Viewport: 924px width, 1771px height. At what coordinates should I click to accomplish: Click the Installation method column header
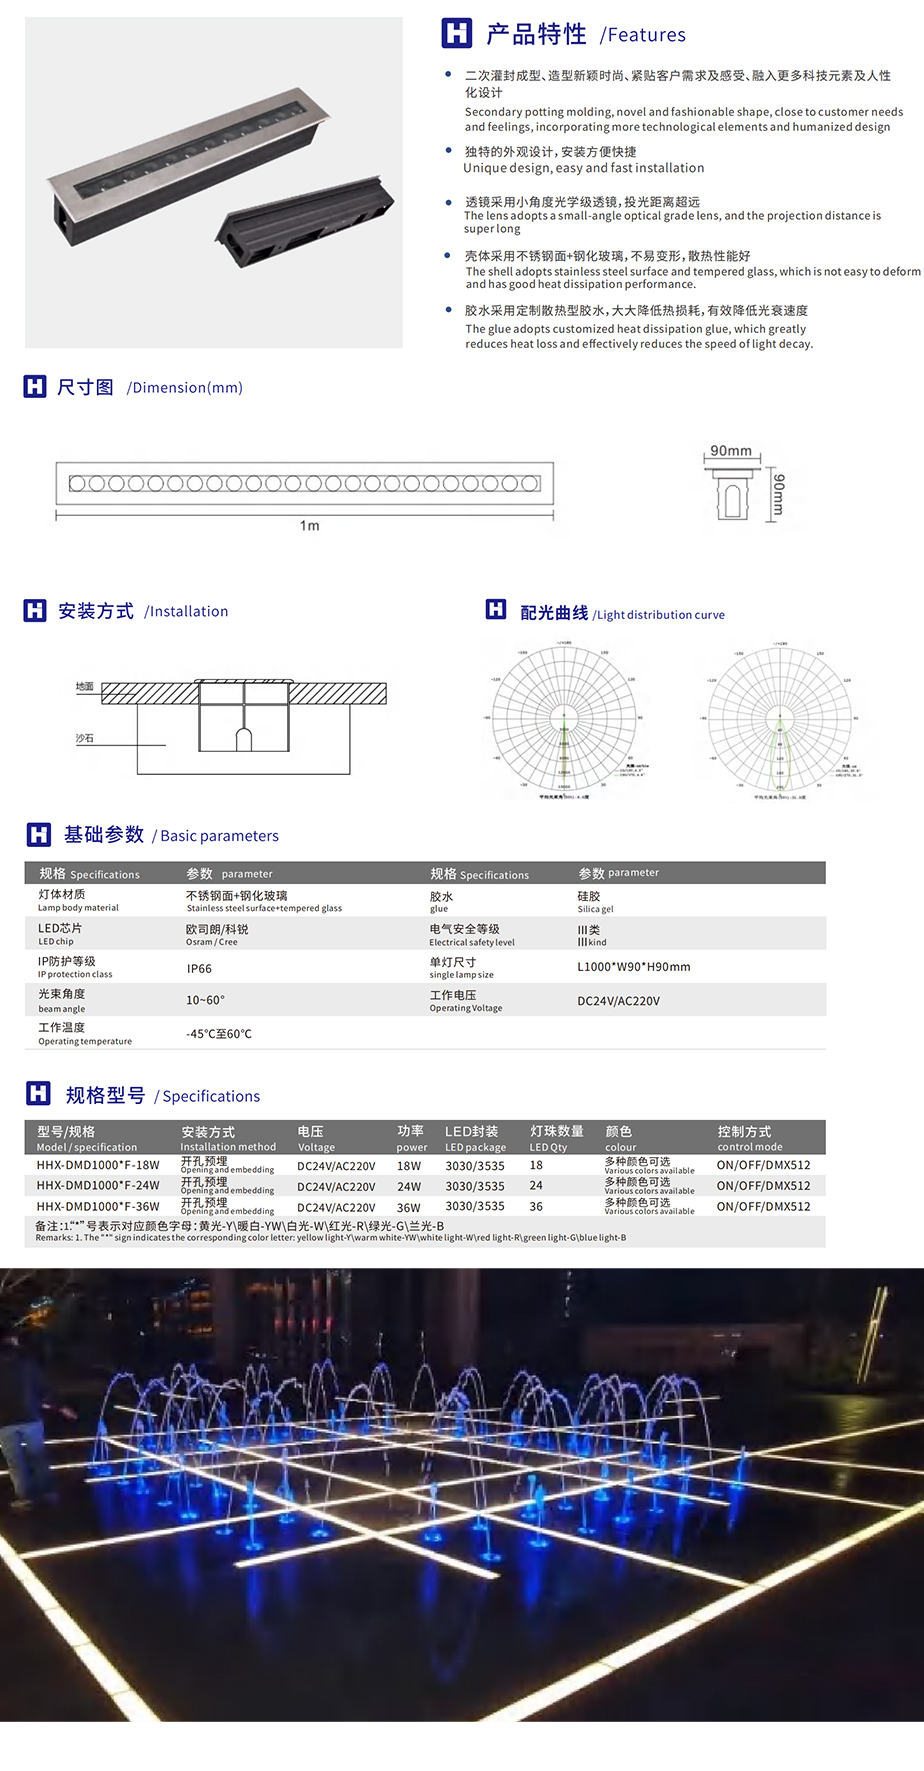(227, 1139)
